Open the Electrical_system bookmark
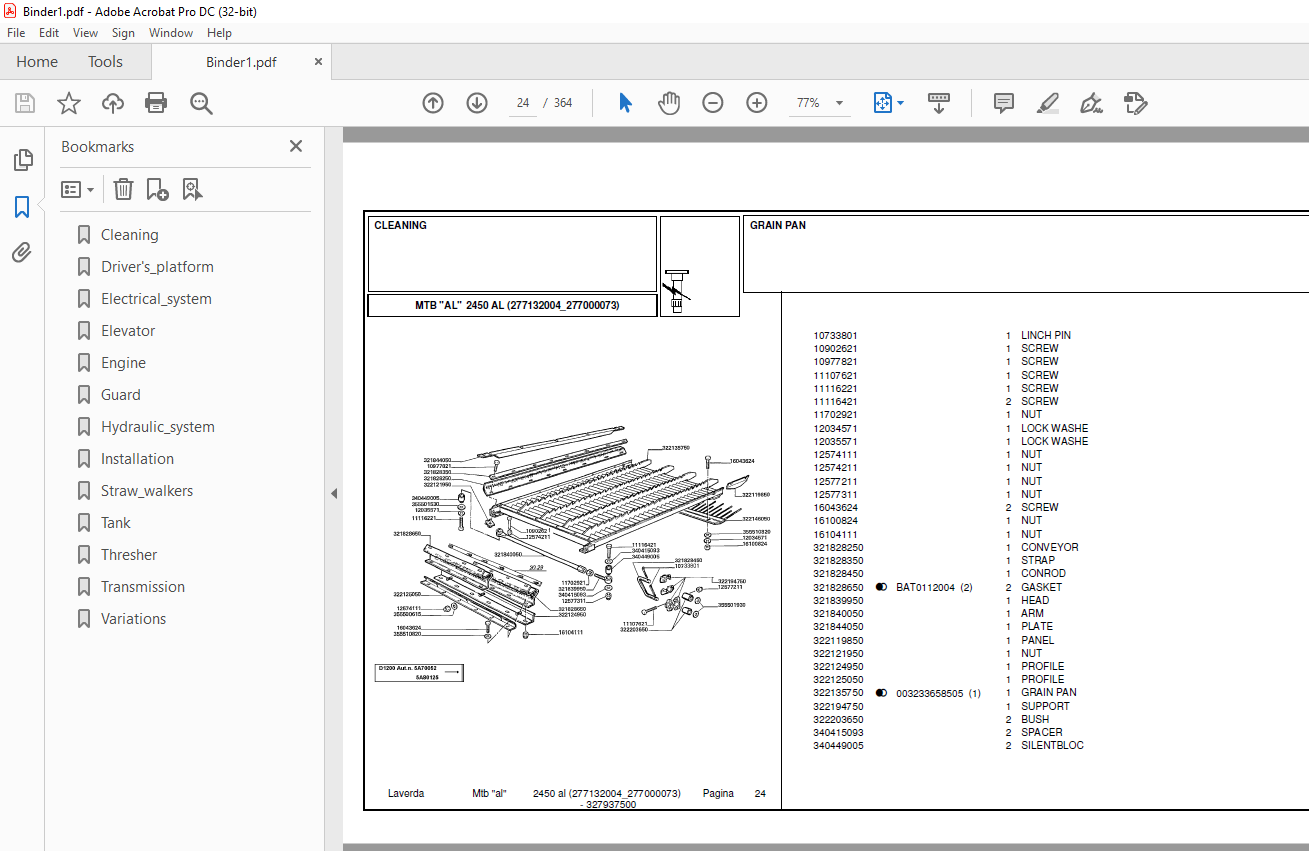The image size is (1309, 851). coord(156,299)
